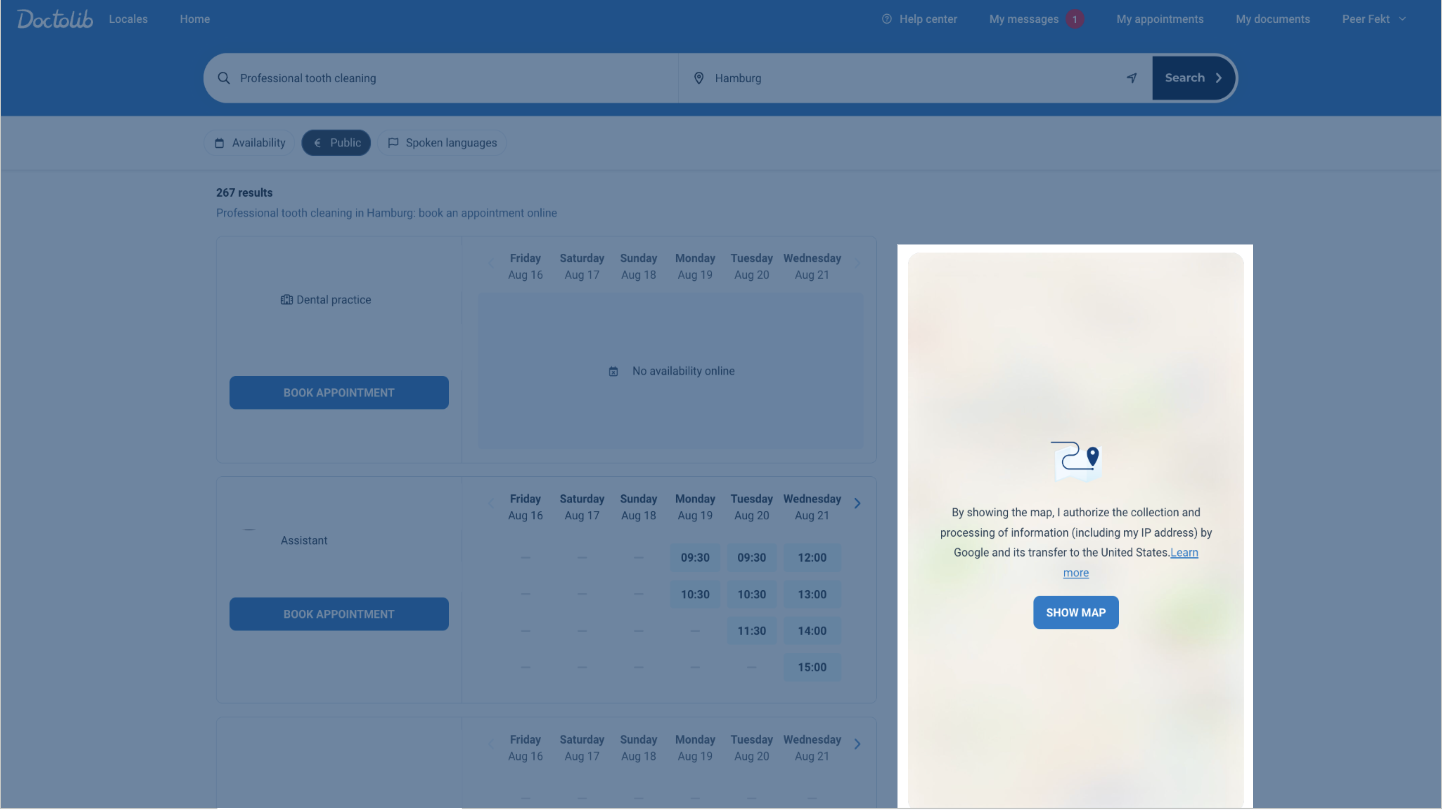The height and width of the screenshot is (810, 1442).
Task: Expand the Peer Fekt account menu
Action: (x=1373, y=19)
